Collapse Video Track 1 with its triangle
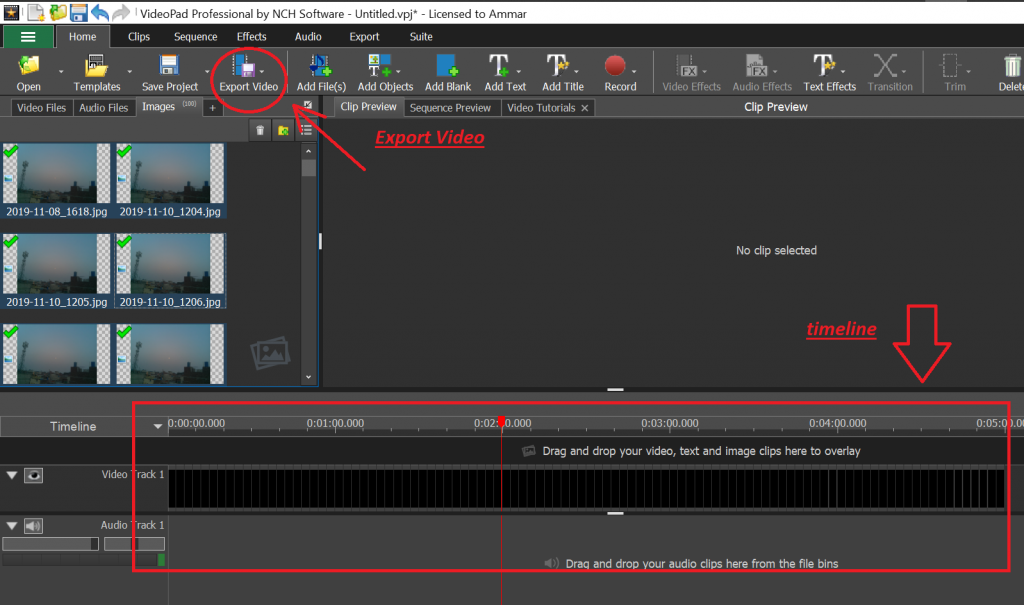 pos(12,475)
